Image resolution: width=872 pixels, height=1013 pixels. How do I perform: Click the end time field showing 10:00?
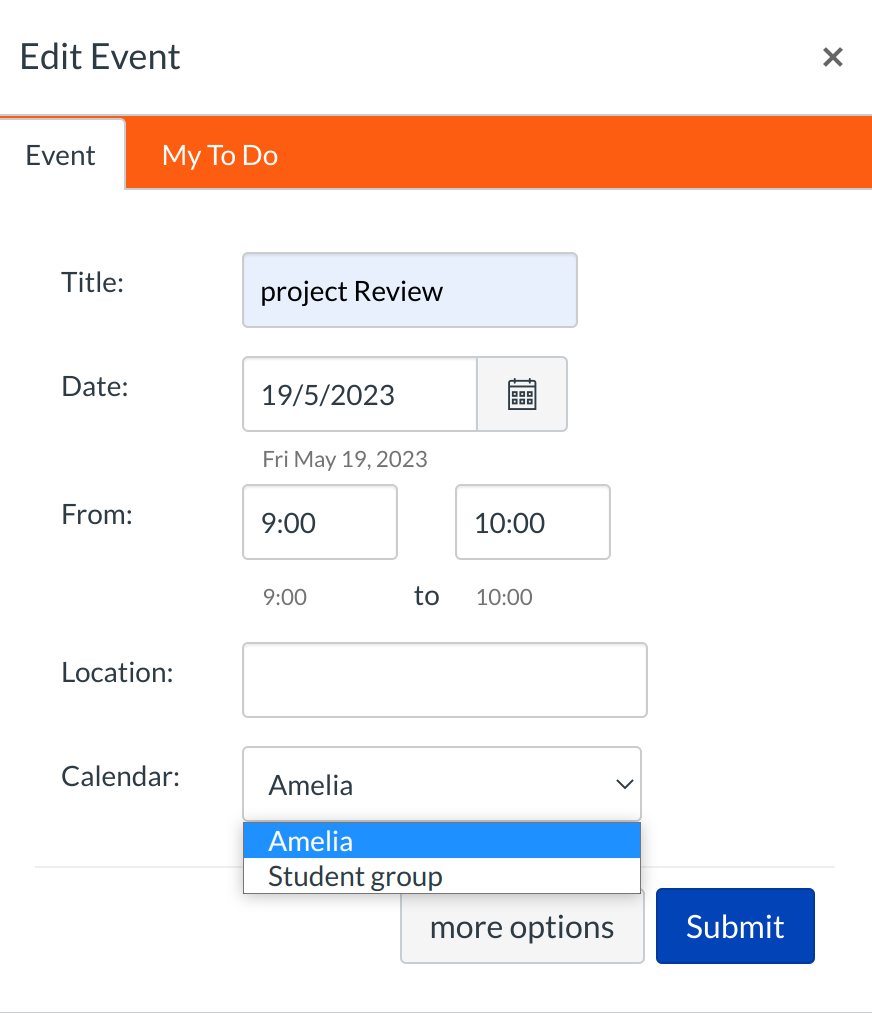532,522
